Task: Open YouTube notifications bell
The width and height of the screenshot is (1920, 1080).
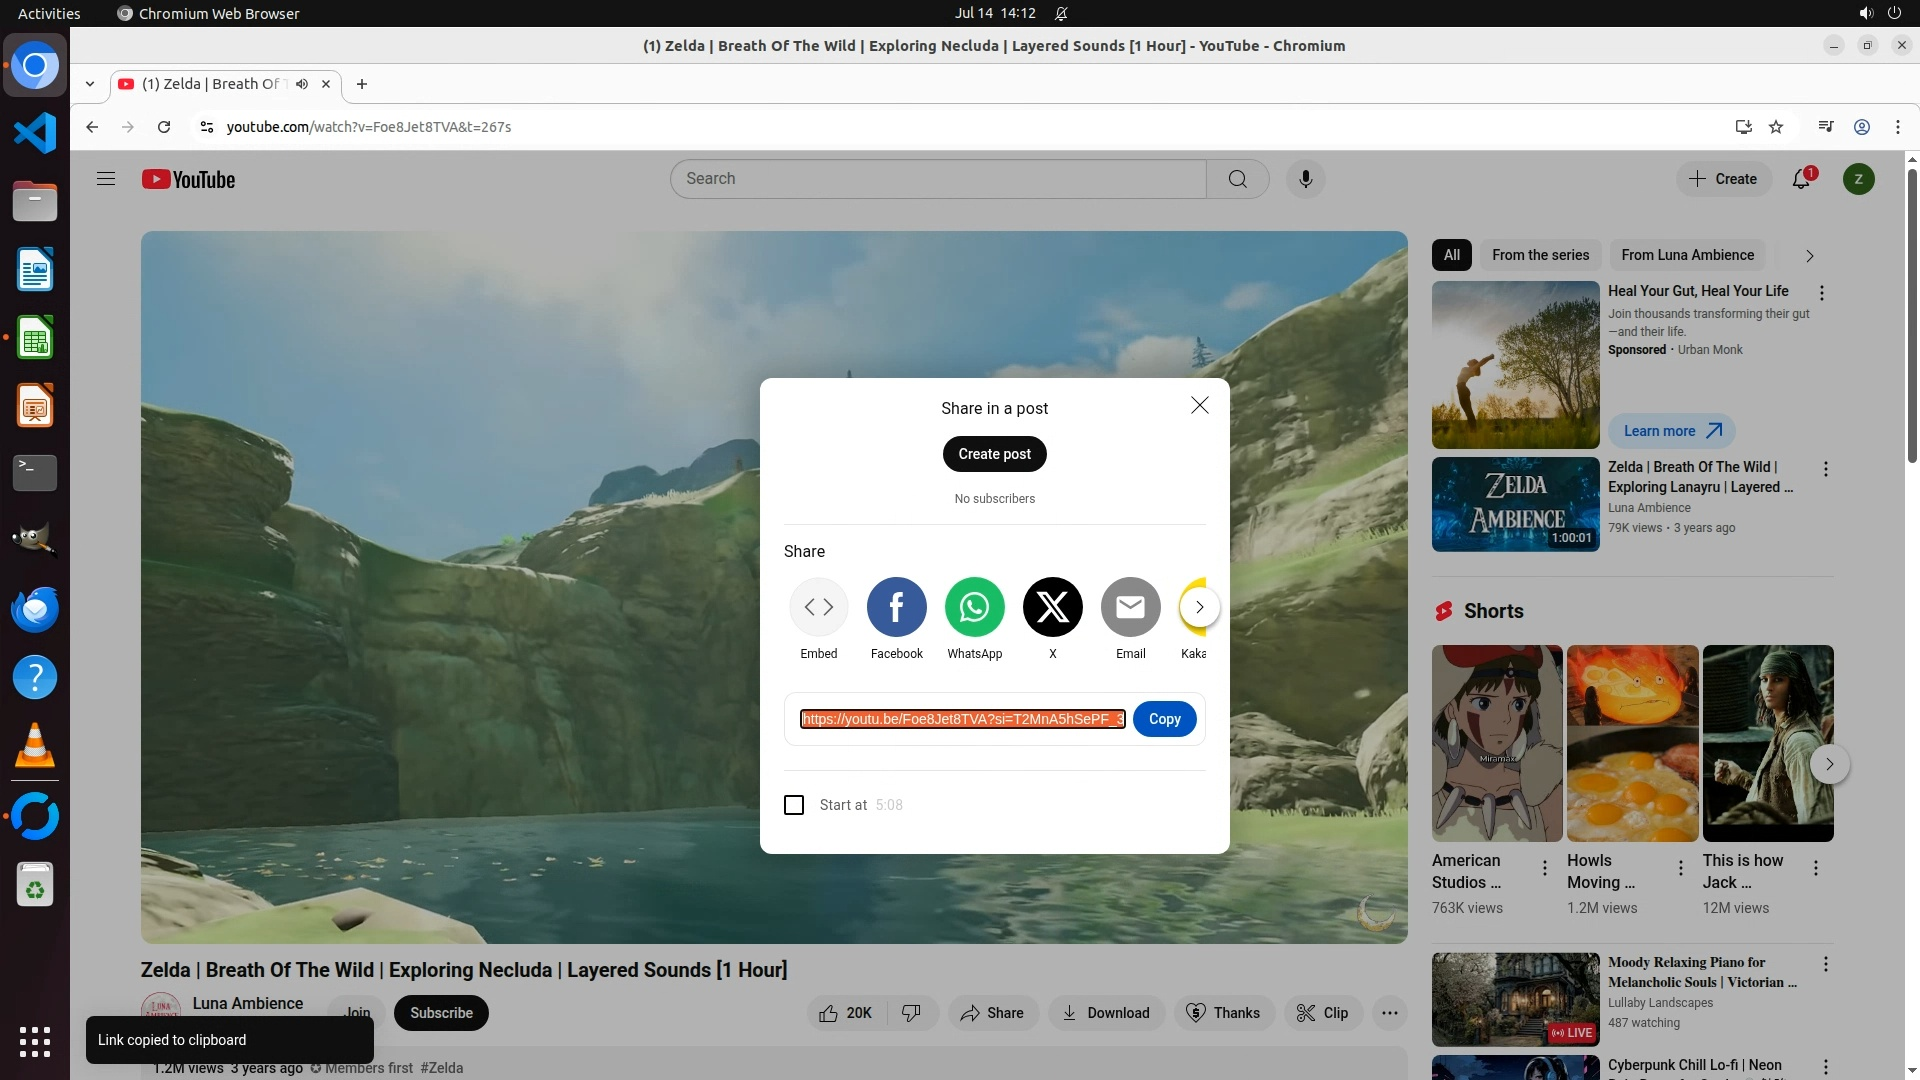Action: point(1801,179)
